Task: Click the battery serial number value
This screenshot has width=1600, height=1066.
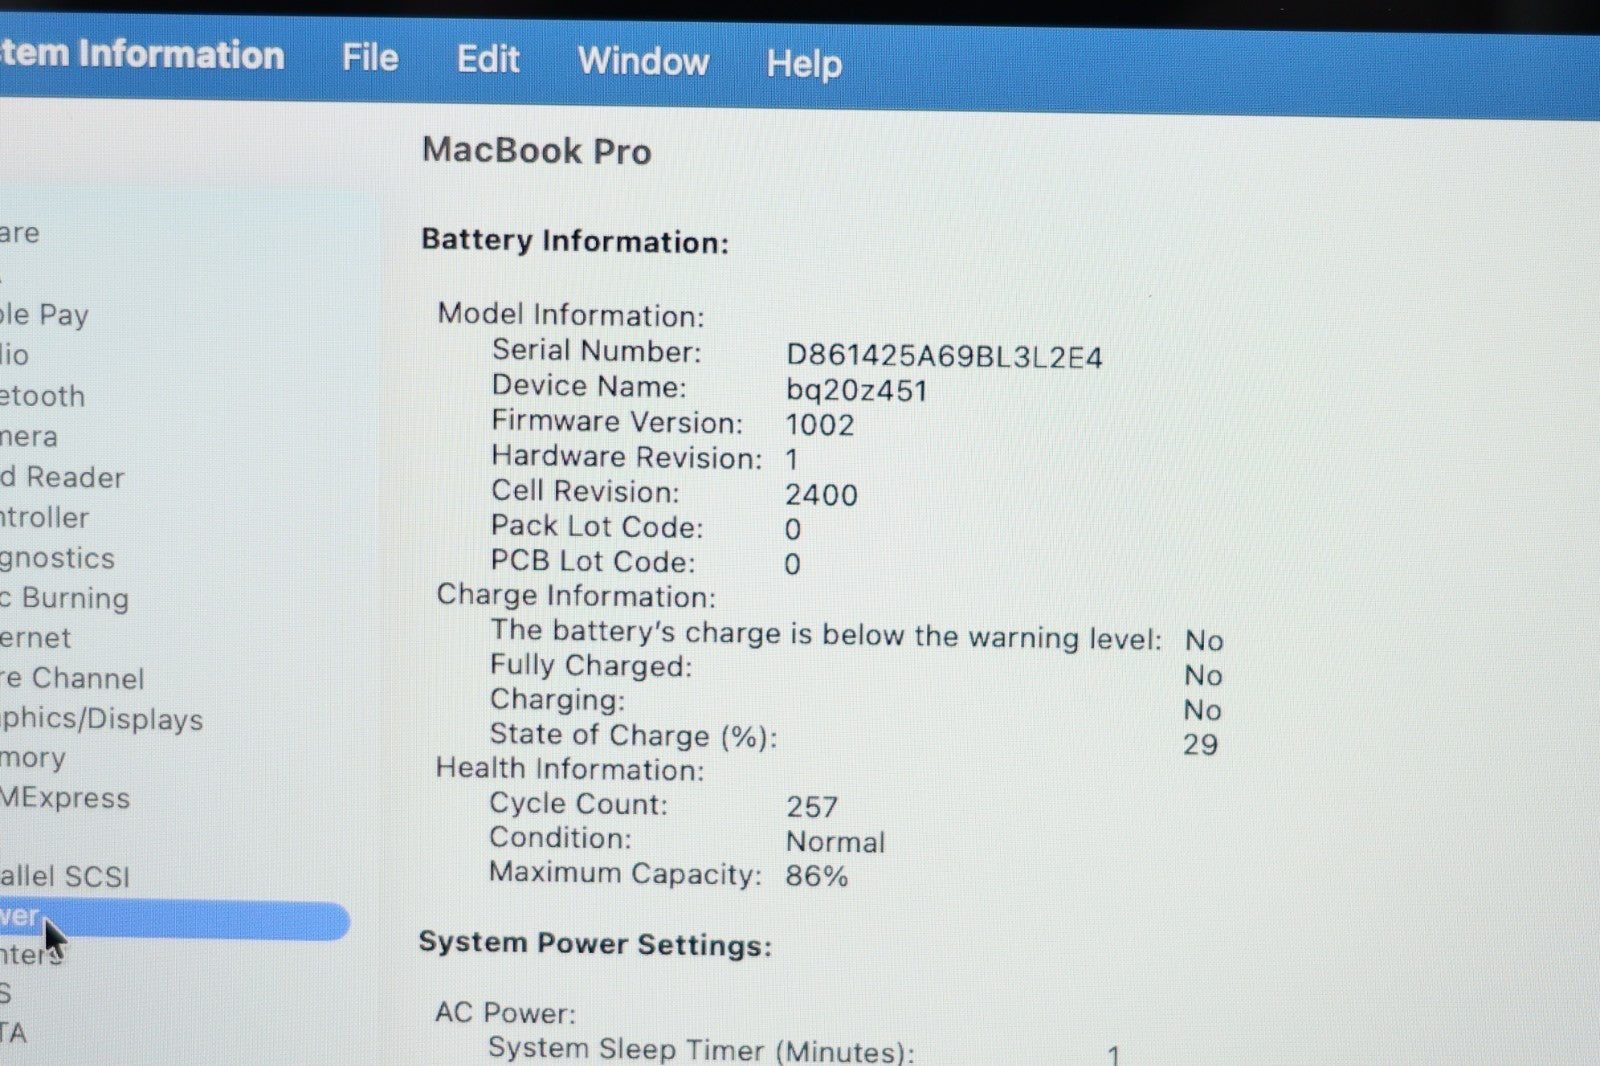Action: [943, 357]
